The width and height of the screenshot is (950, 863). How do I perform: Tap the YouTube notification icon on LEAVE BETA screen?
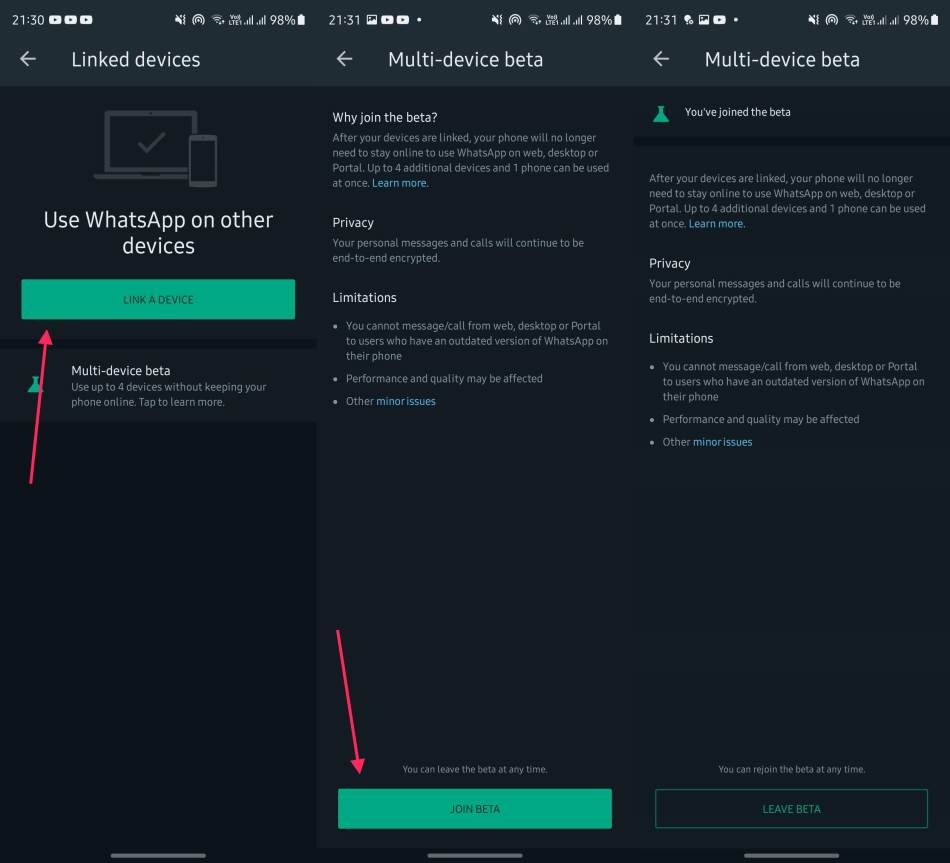[x=719, y=20]
